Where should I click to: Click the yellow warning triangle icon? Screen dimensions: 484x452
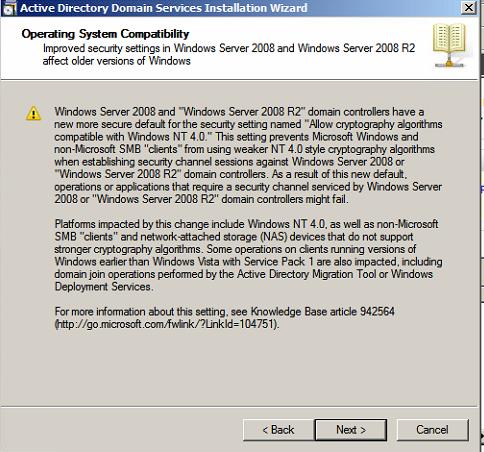coord(33,113)
